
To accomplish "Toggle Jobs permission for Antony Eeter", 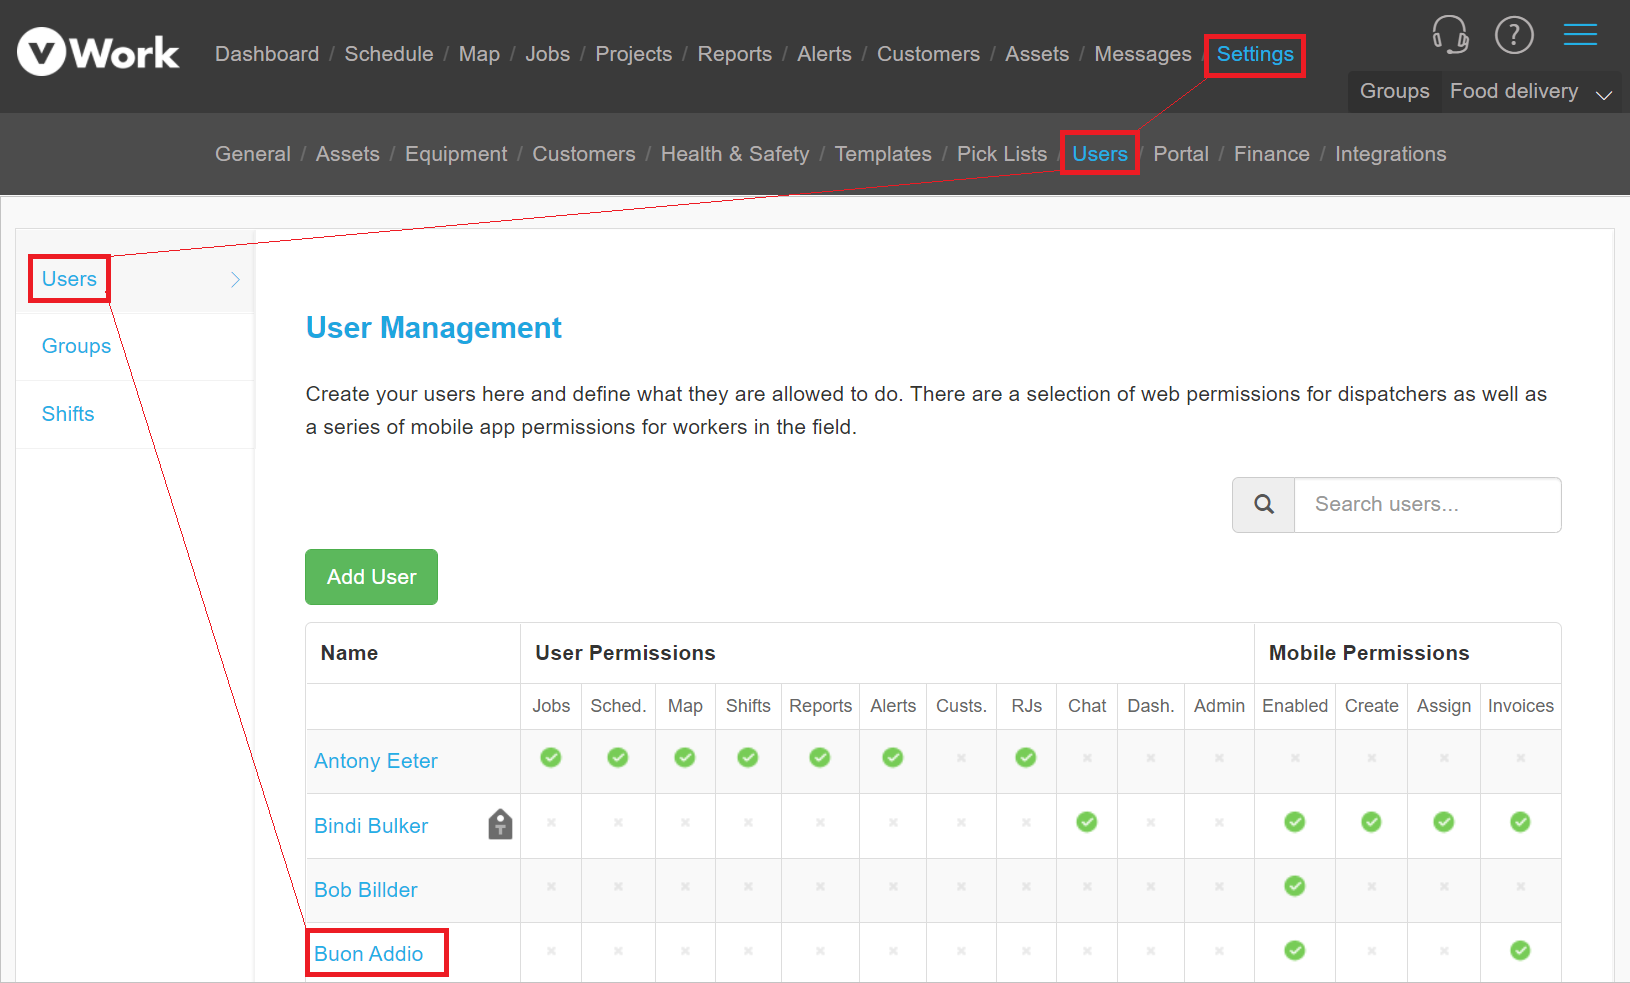I will point(551,758).
